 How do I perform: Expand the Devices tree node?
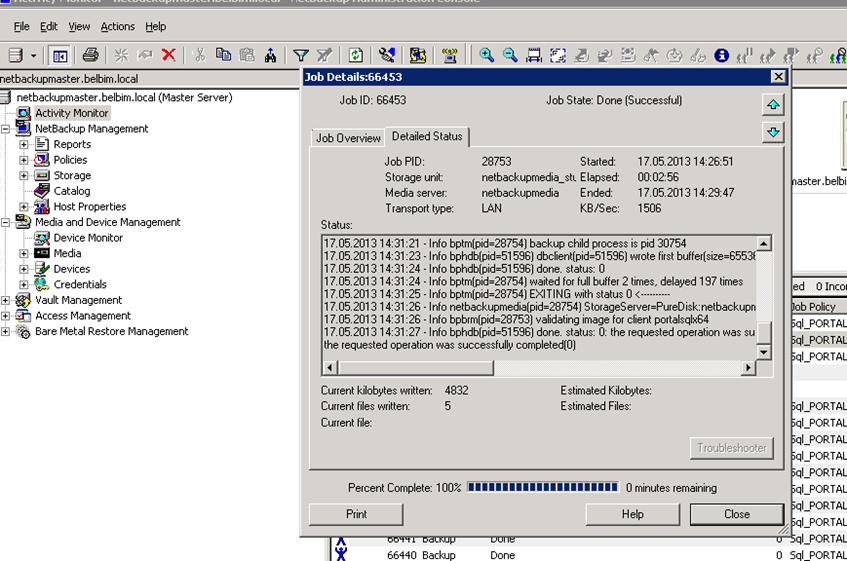[24, 269]
